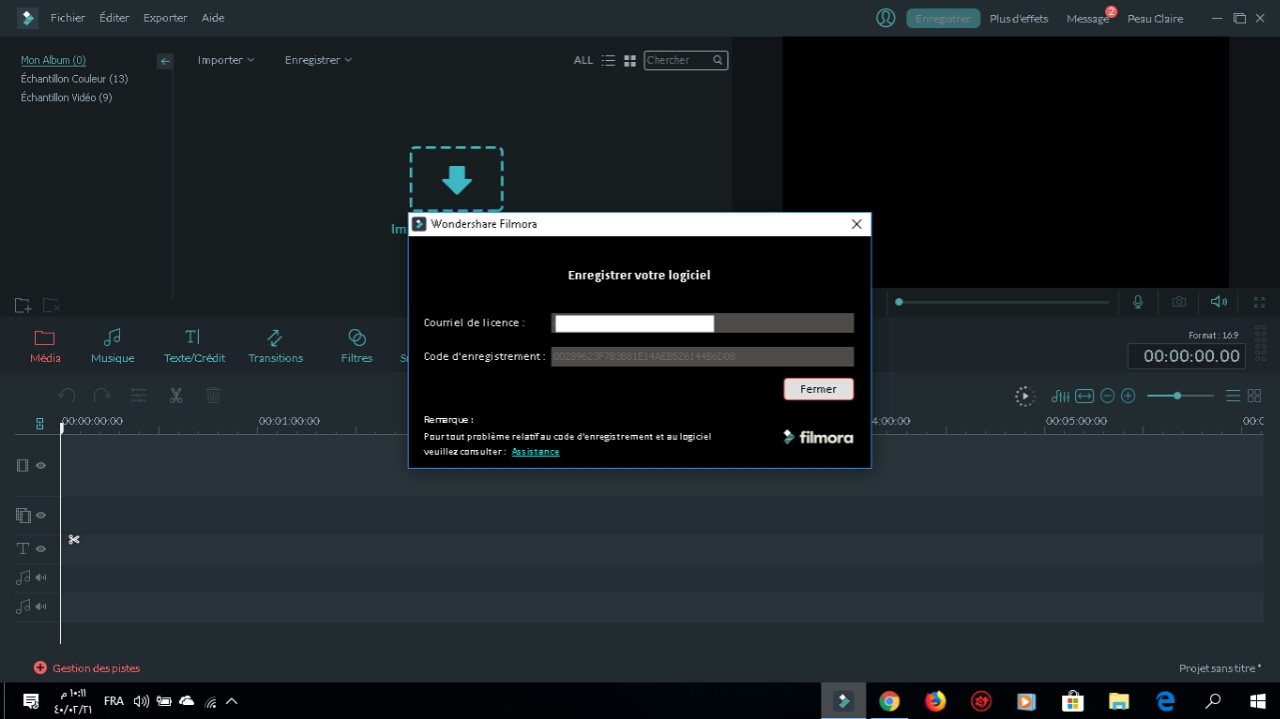
Task: Delete the selected album folder
Action: point(51,305)
